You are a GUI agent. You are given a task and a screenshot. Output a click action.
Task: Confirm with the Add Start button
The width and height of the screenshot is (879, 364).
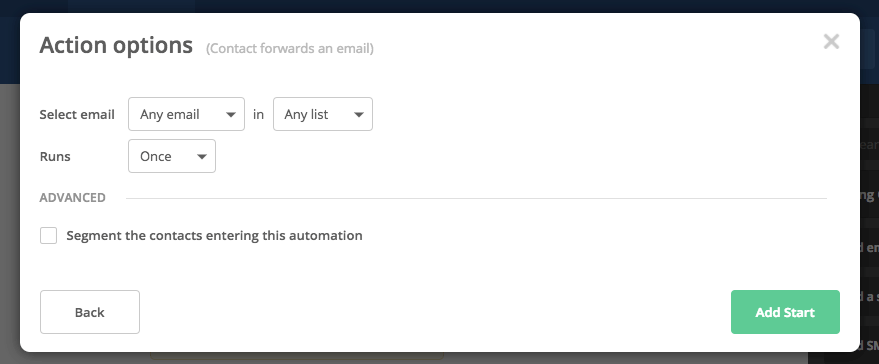click(785, 312)
